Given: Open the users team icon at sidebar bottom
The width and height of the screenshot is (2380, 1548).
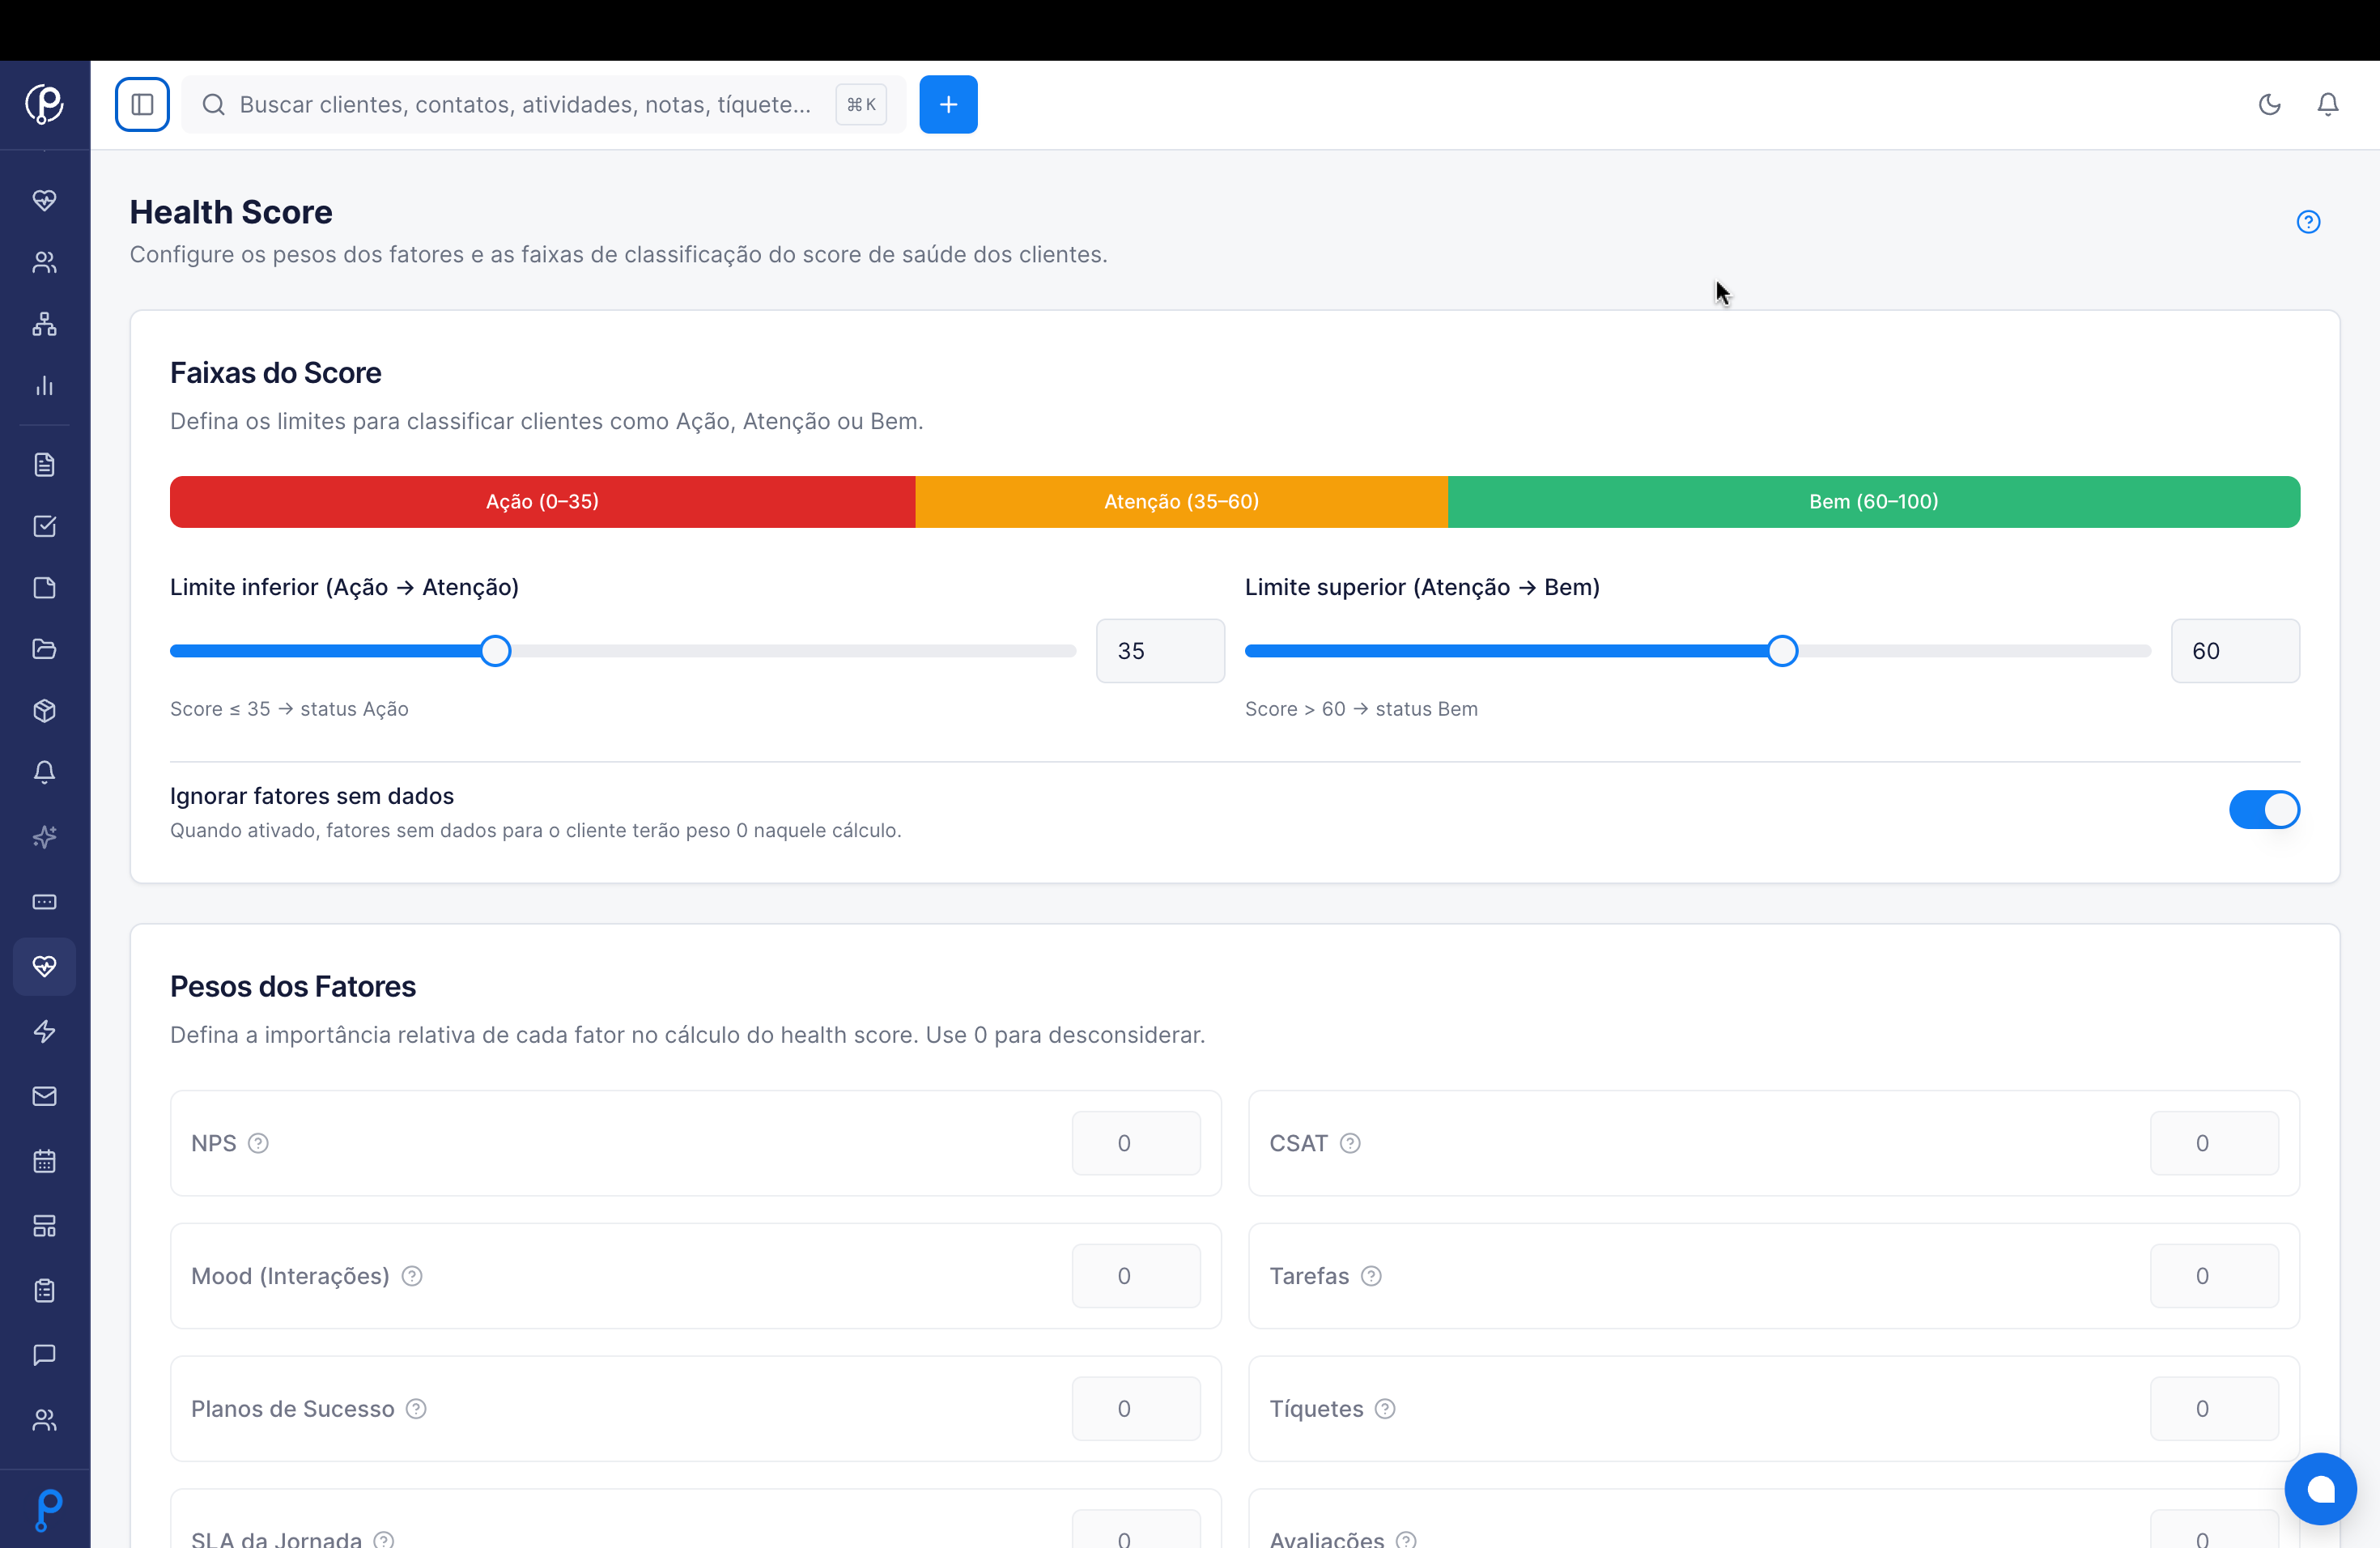Looking at the screenshot, I should tap(44, 1420).
